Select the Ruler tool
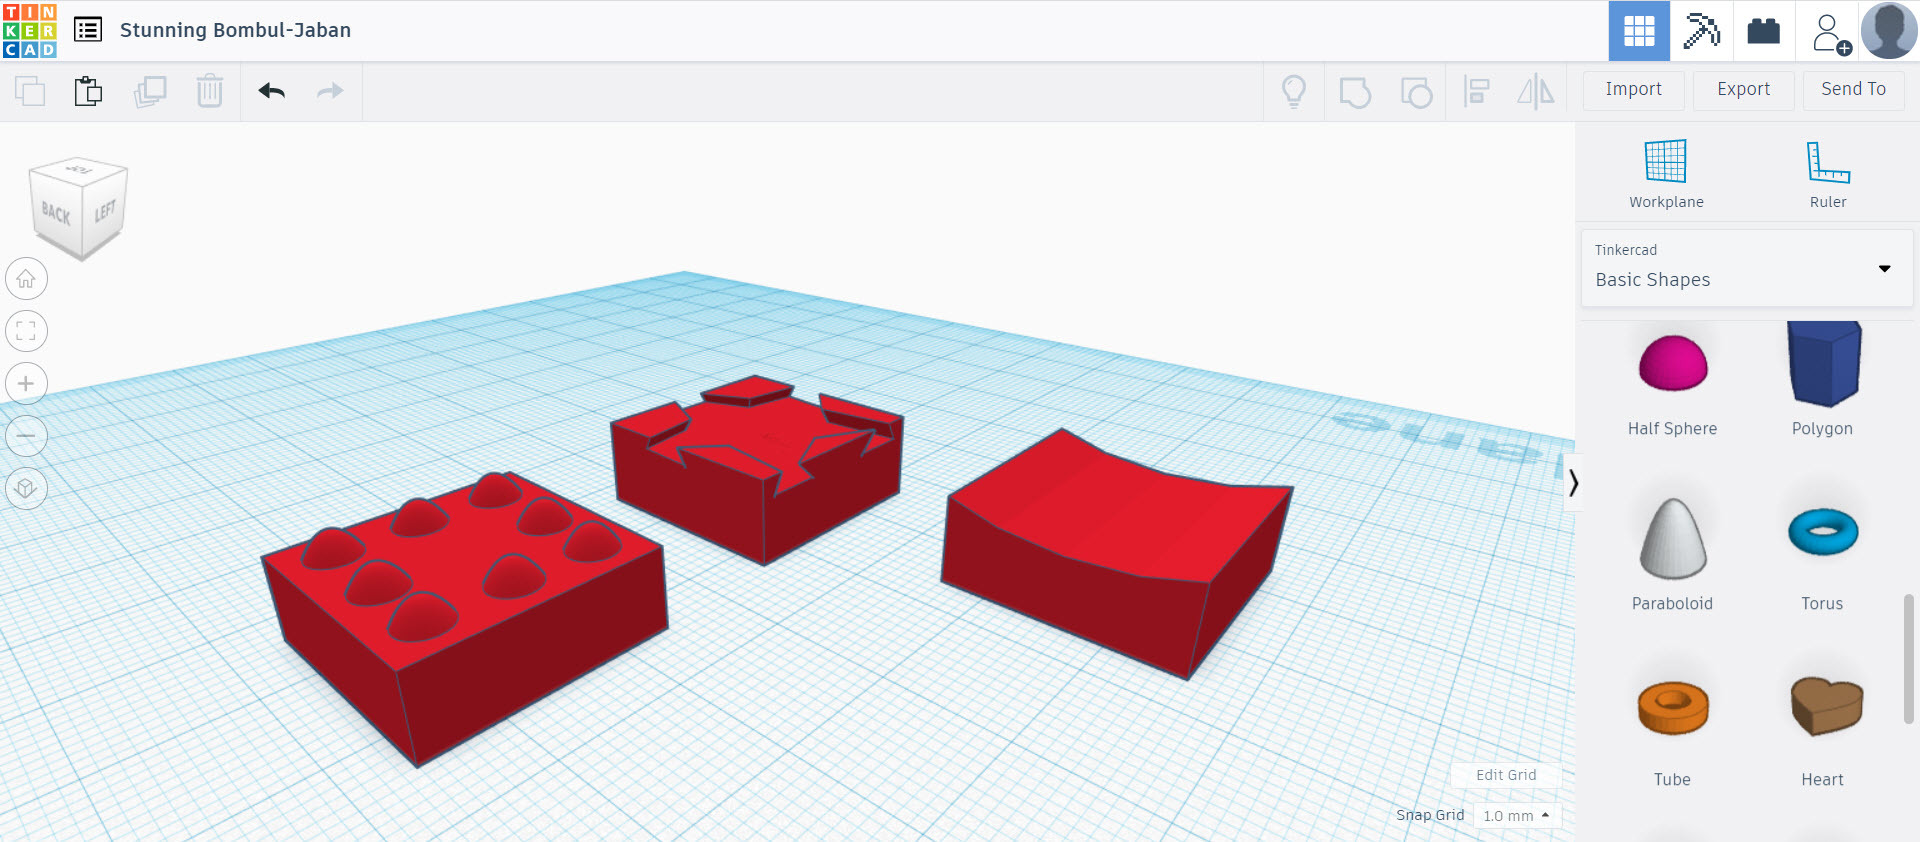Image resolution: width=1920 pixels, height=842 pixels. [x=1828, y=174]
